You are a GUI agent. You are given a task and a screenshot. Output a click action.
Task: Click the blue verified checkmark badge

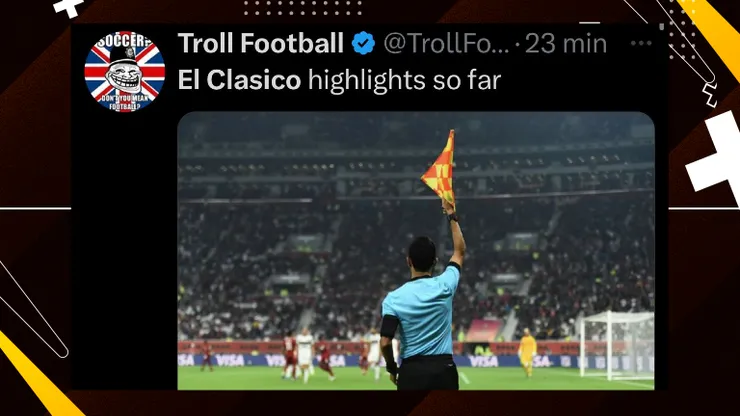(363, 43)
